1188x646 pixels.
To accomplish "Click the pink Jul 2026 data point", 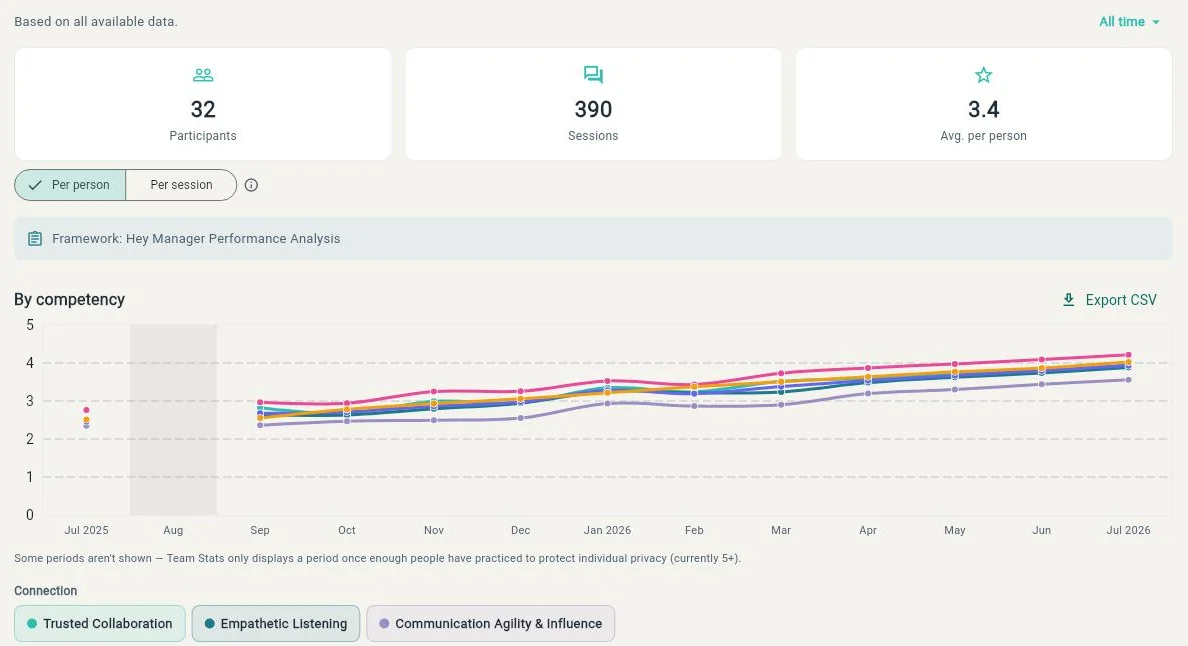I will [1128, 354].
